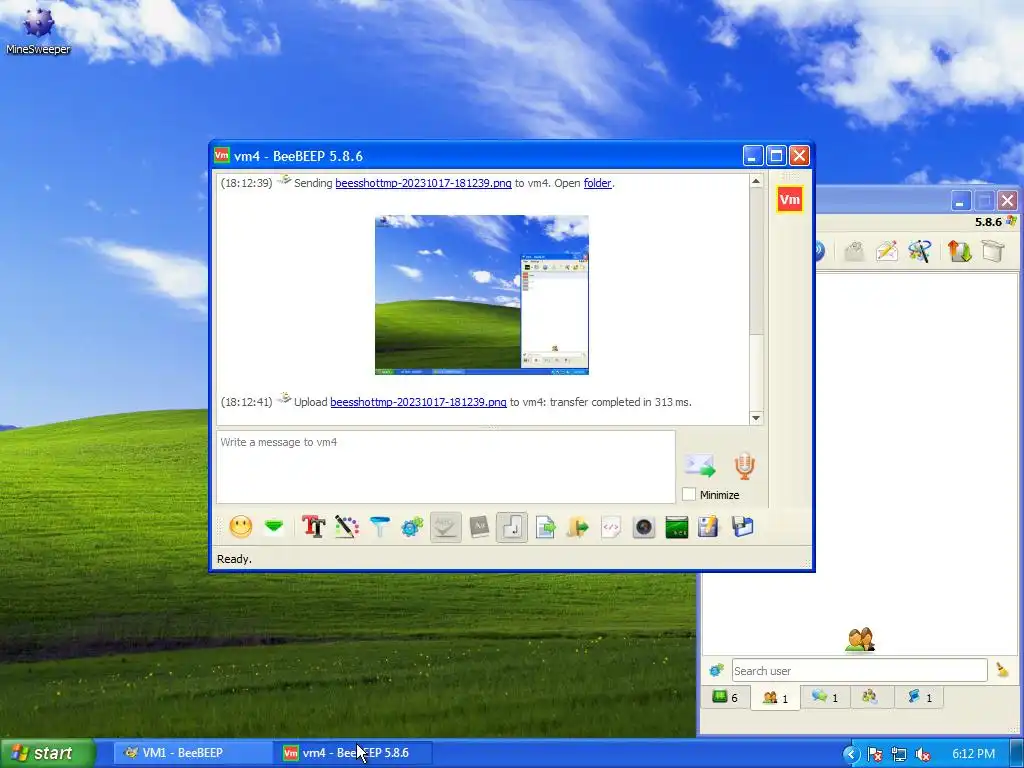
Task: Open chat settings blue gear icon in toolbar
Action: (x=412, y=526)
